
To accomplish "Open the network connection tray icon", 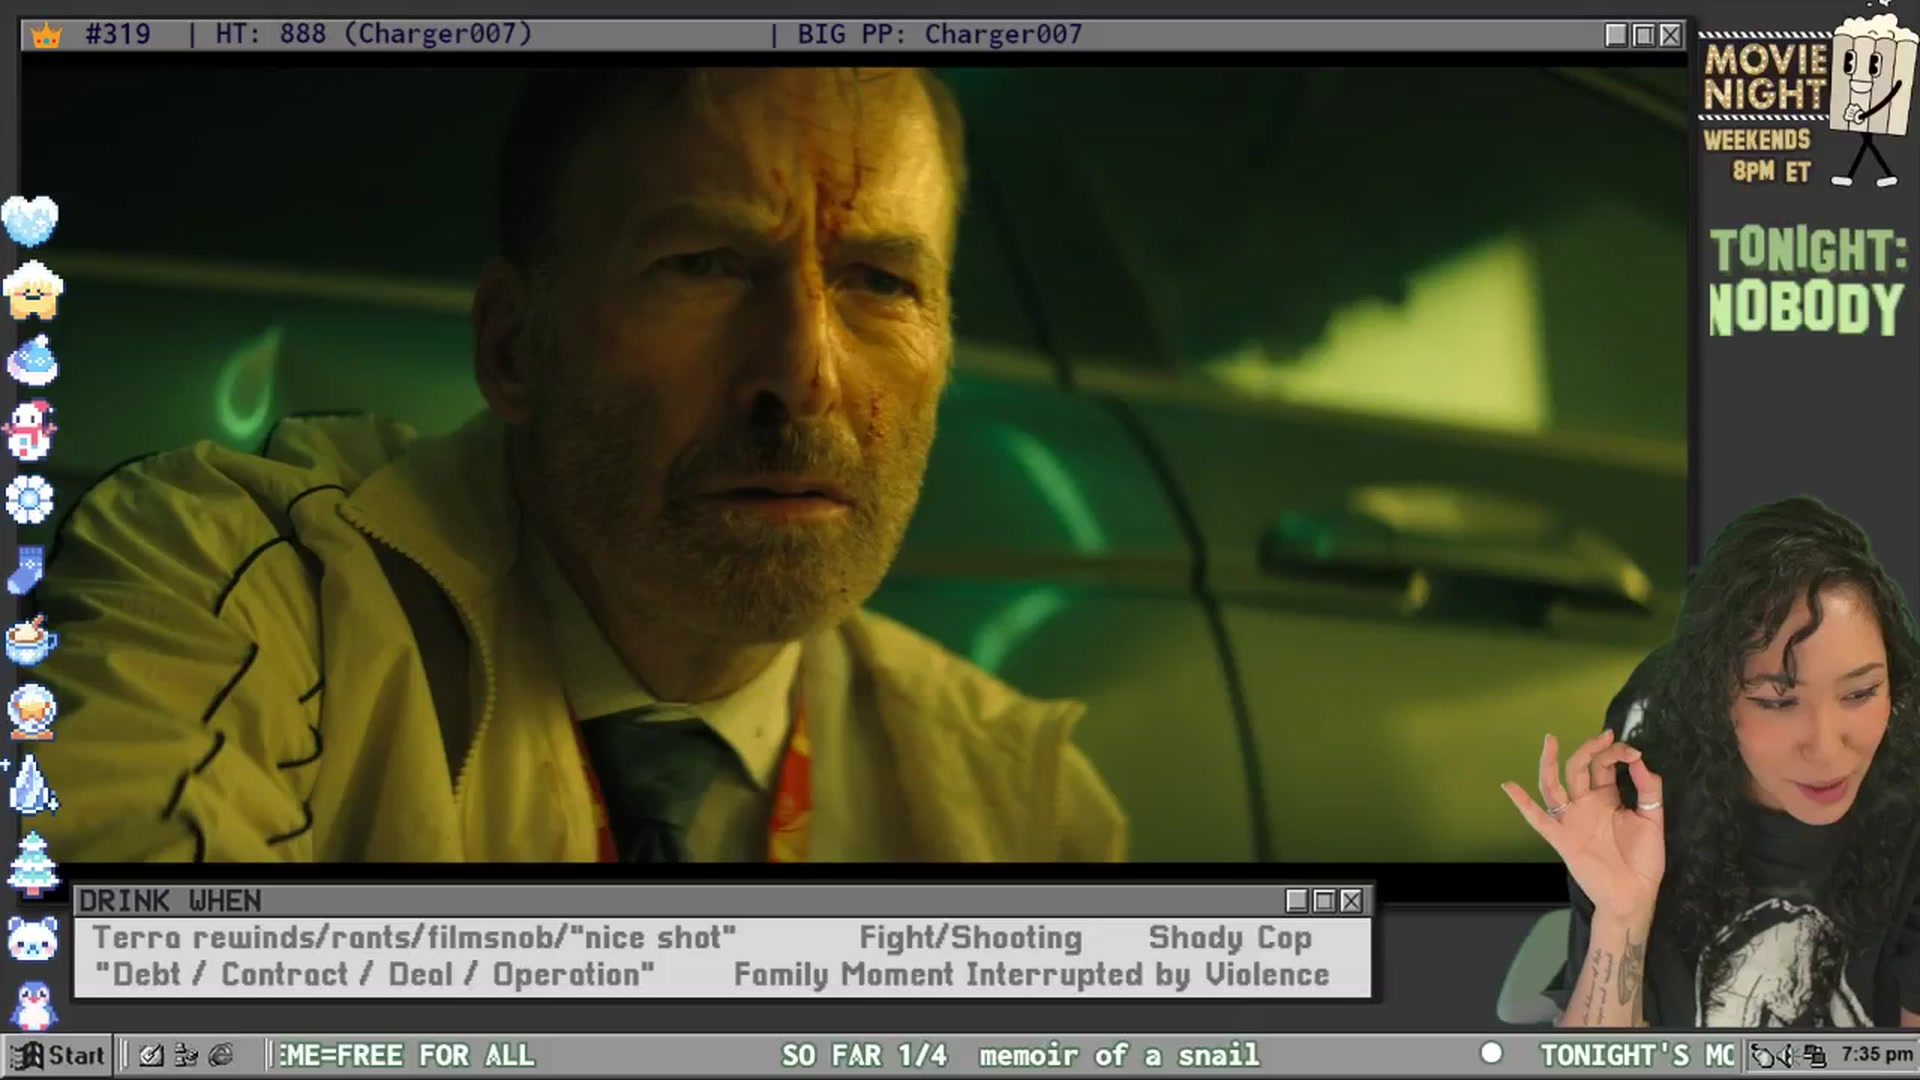I will [x=1814, y=1055].
